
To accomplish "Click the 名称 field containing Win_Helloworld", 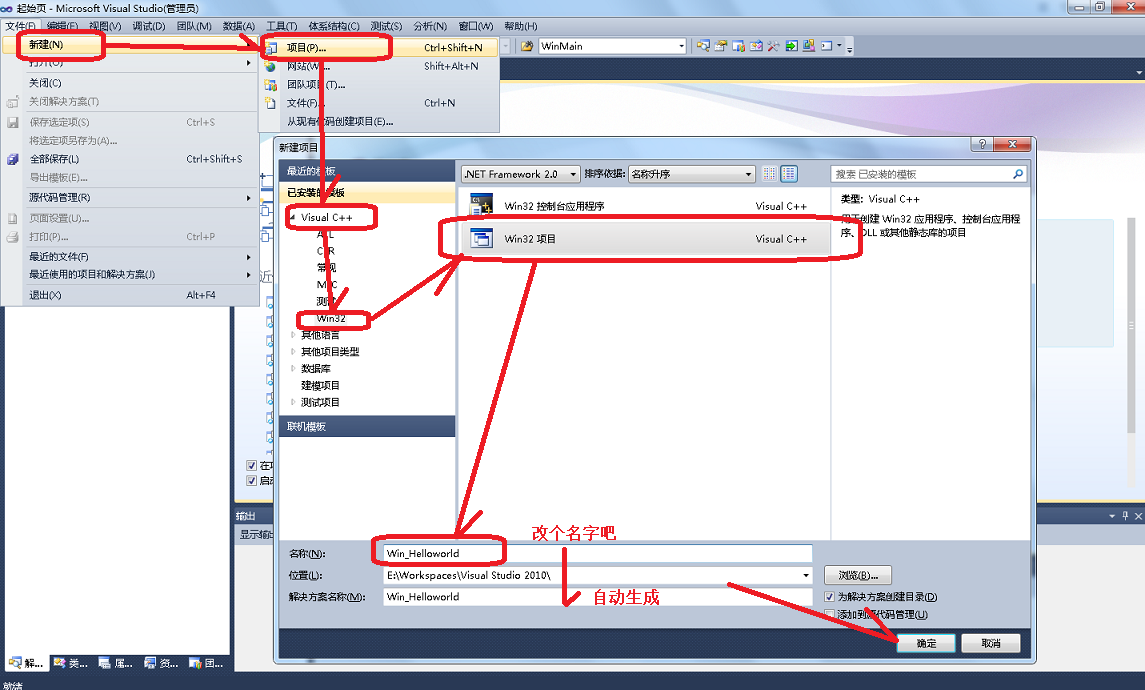I will pos(597,553).
